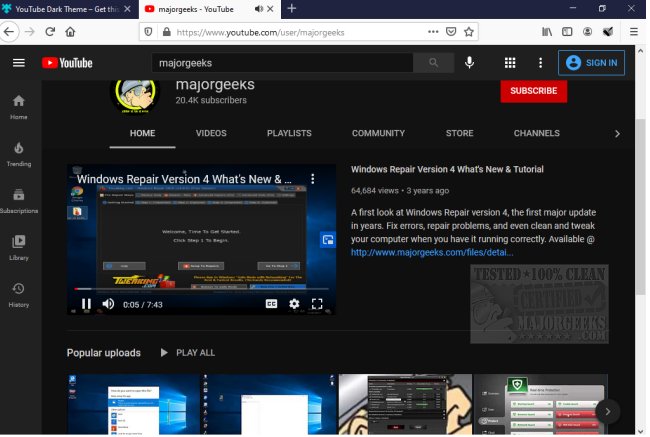650x437 pixels.
Task: View site security lock information
Action: [167, 32]
